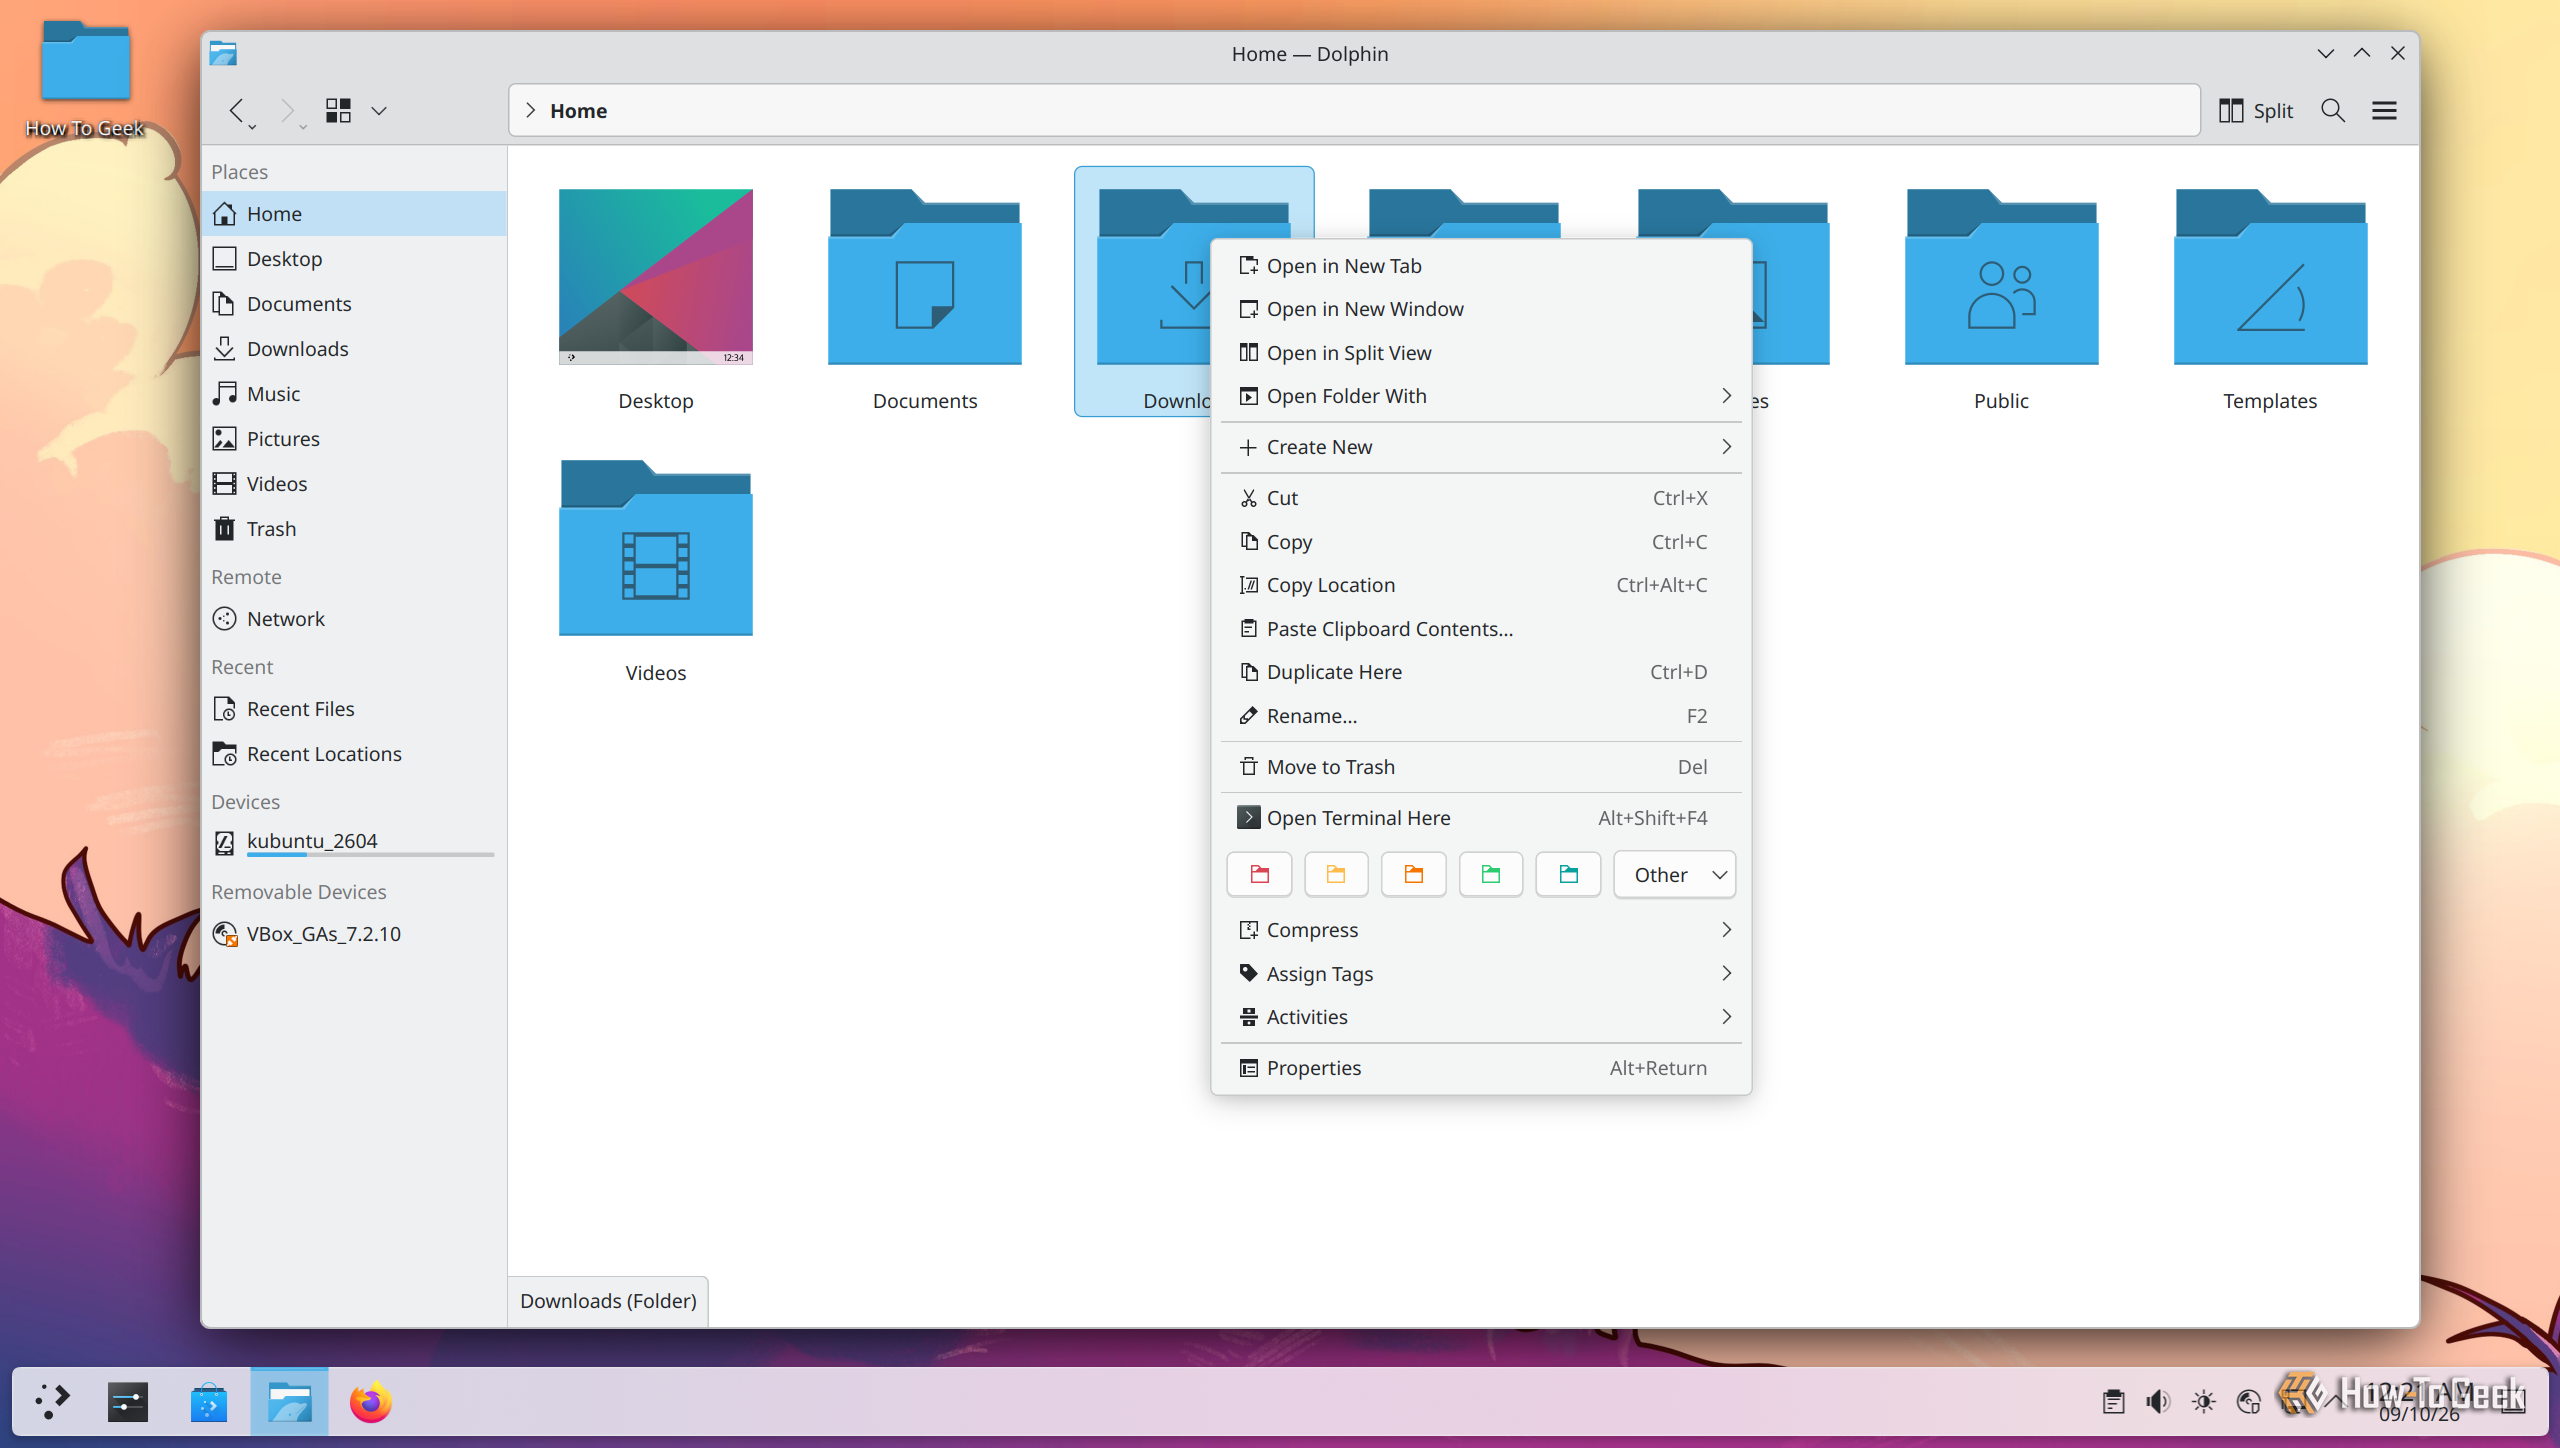Click Move to Trash
This screenshot has width=2560, height=1448.
pyautogui.click(x=1480, y=767)
